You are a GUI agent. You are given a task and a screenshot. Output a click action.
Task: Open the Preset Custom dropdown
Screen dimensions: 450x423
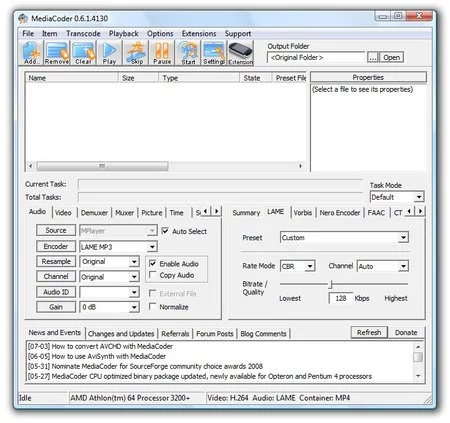[x=403, y=237]
